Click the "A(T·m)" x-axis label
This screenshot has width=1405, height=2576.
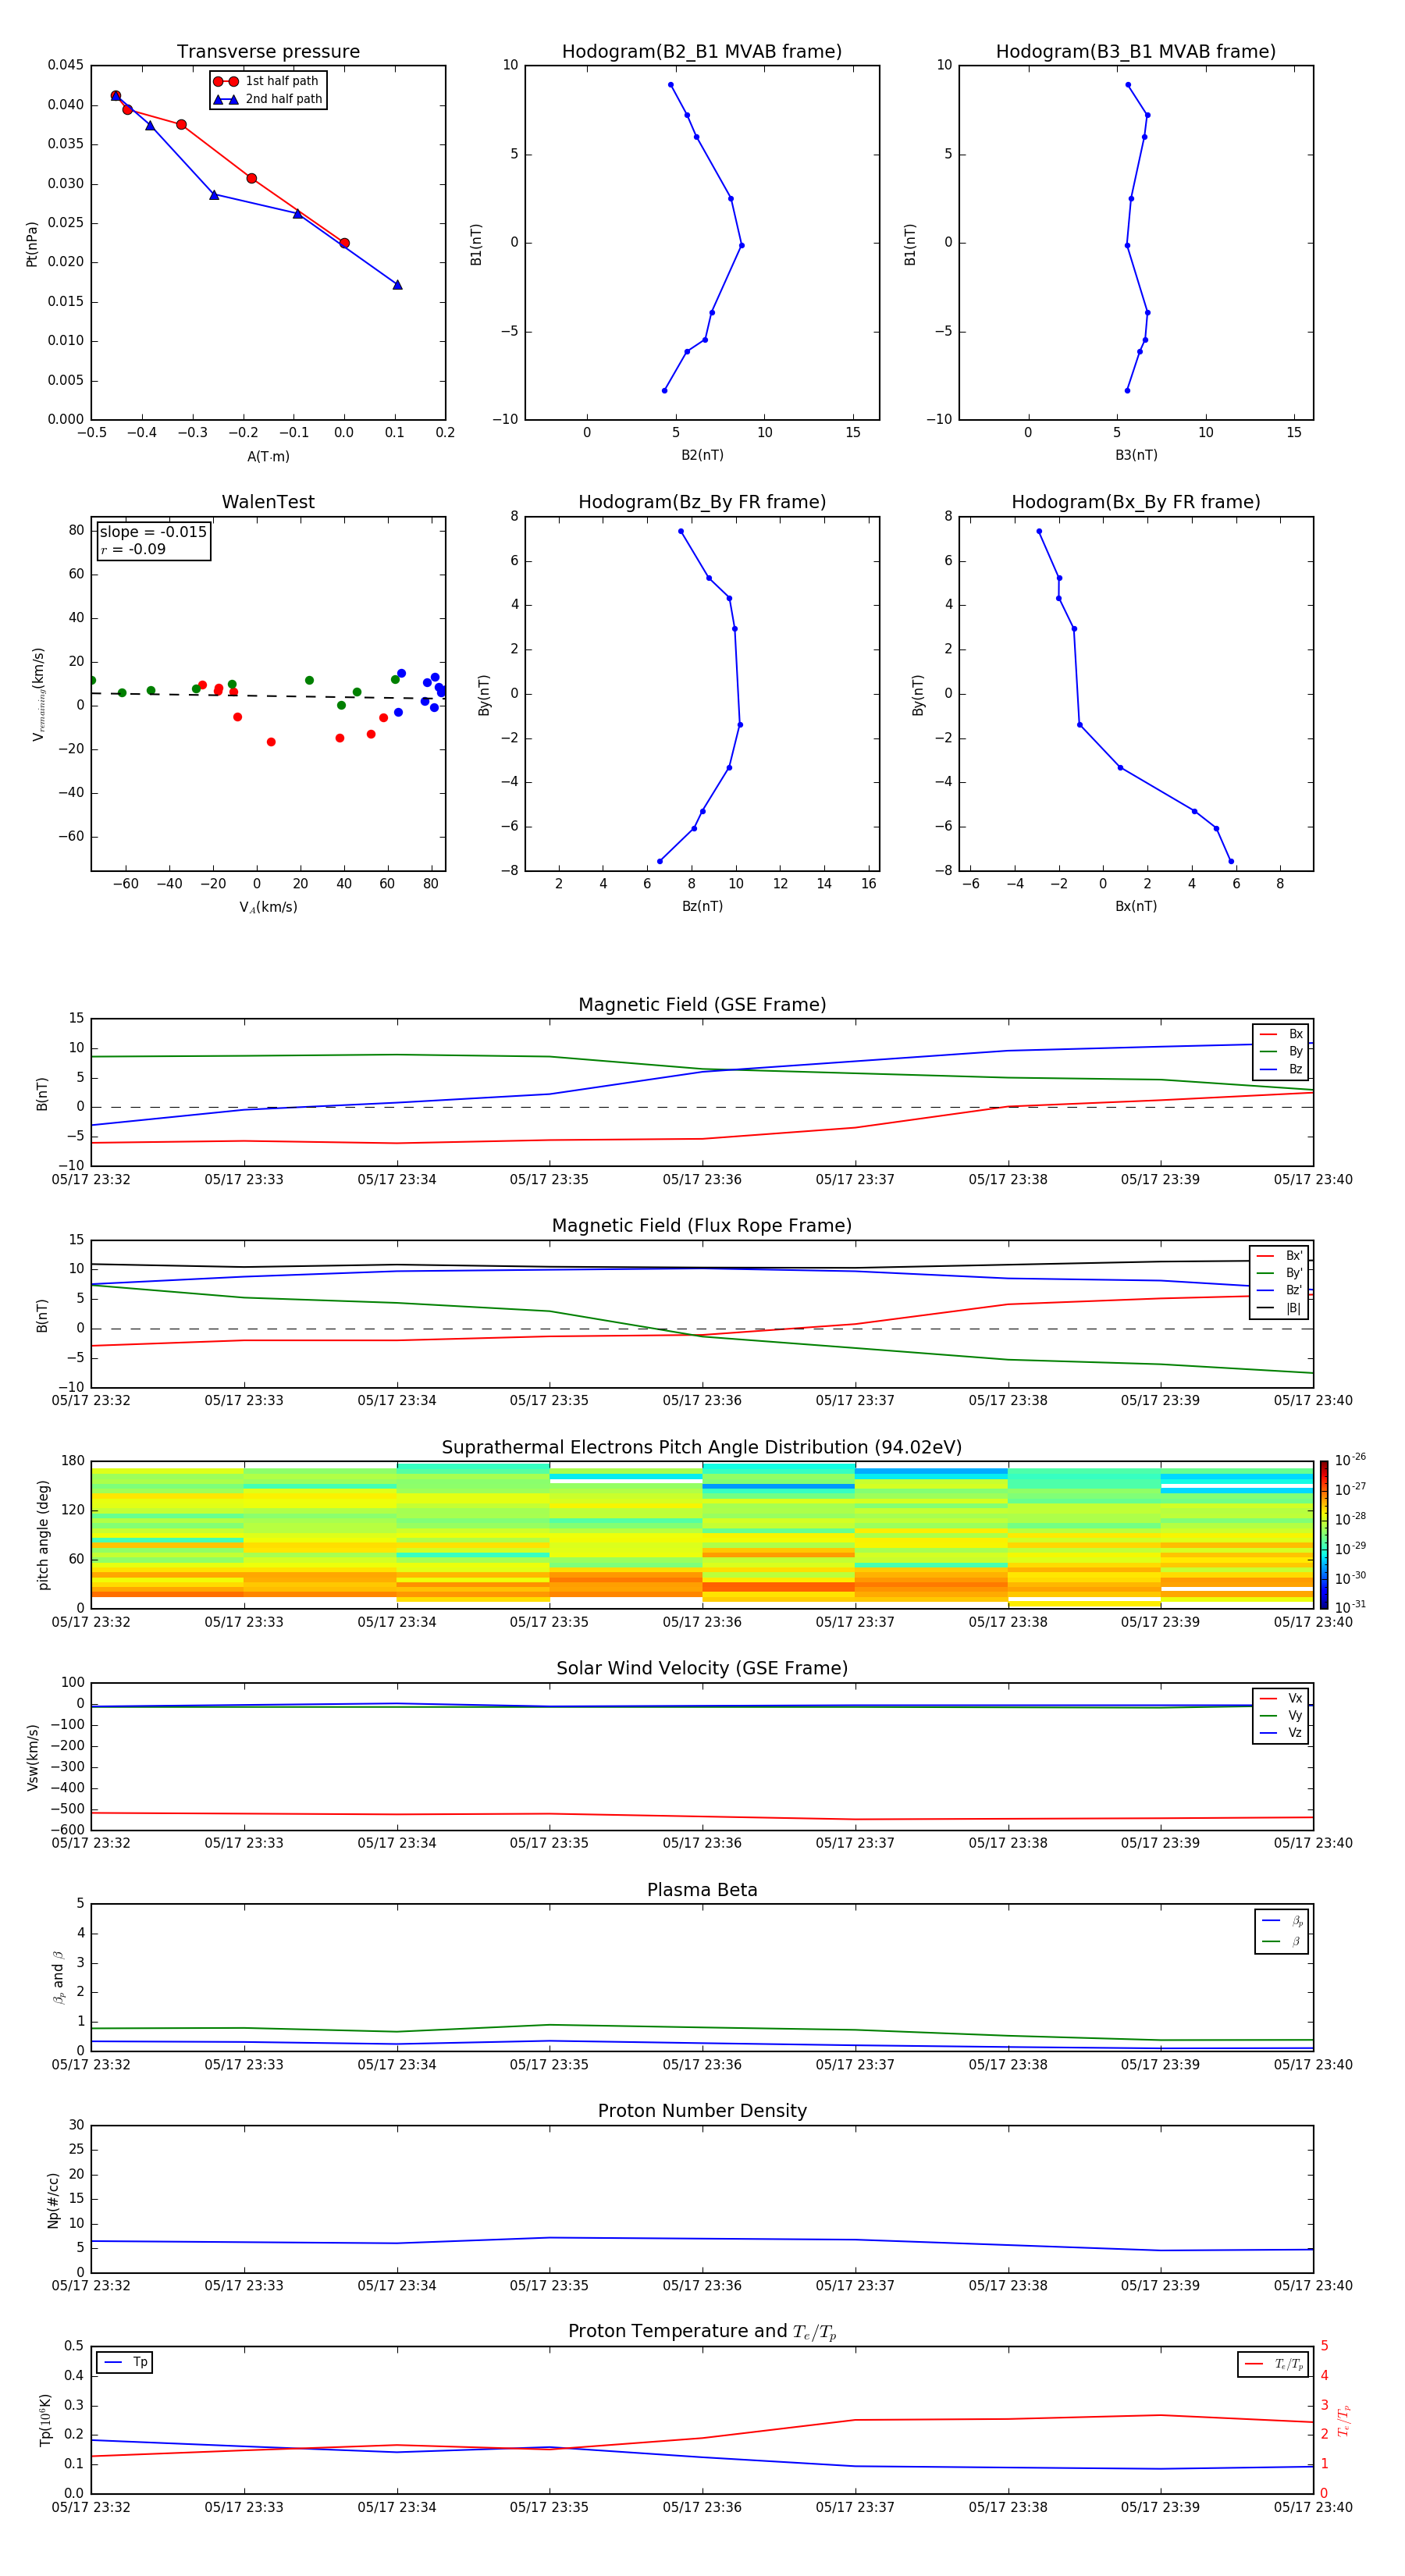tap(268, 456)
